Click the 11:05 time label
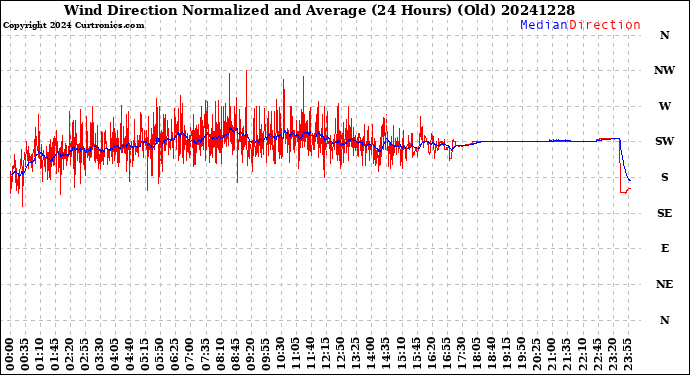The width and height of the screenshot is (690, 375). (x=295, y=354)
